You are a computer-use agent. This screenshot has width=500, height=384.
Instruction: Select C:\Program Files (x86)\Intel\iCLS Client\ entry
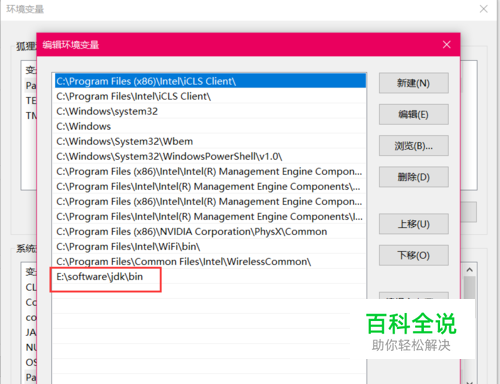(210, 81)
